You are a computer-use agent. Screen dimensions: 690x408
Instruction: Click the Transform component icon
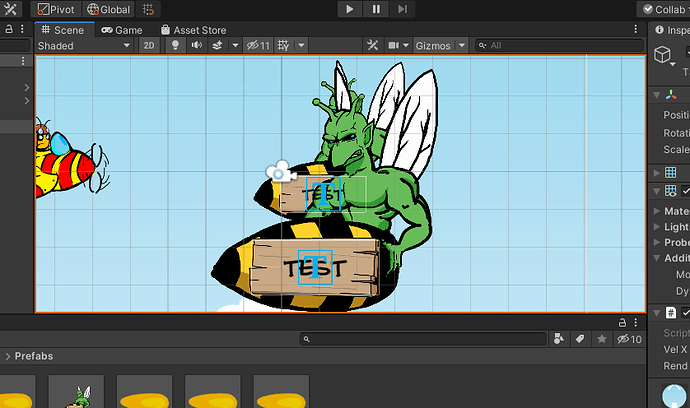pyautogui.click(x=671, y=95)
